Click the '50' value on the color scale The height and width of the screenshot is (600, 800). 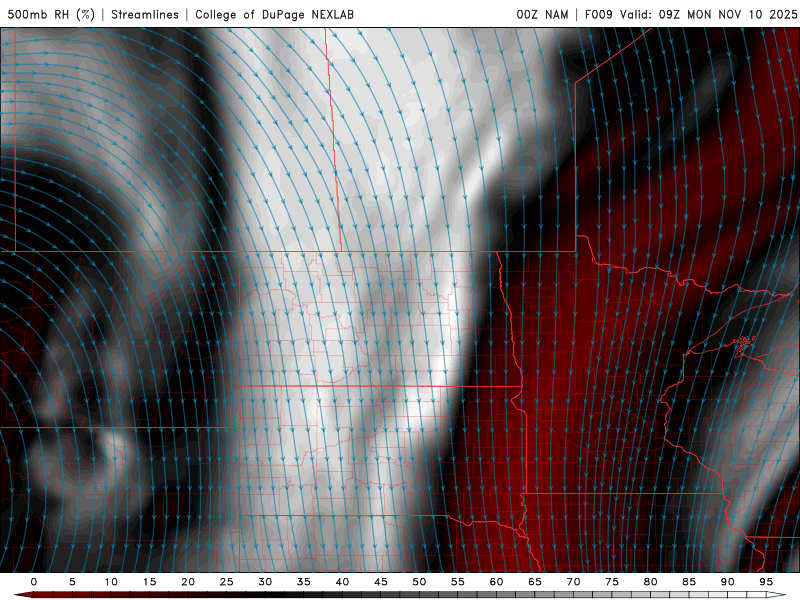coord(419,582)
